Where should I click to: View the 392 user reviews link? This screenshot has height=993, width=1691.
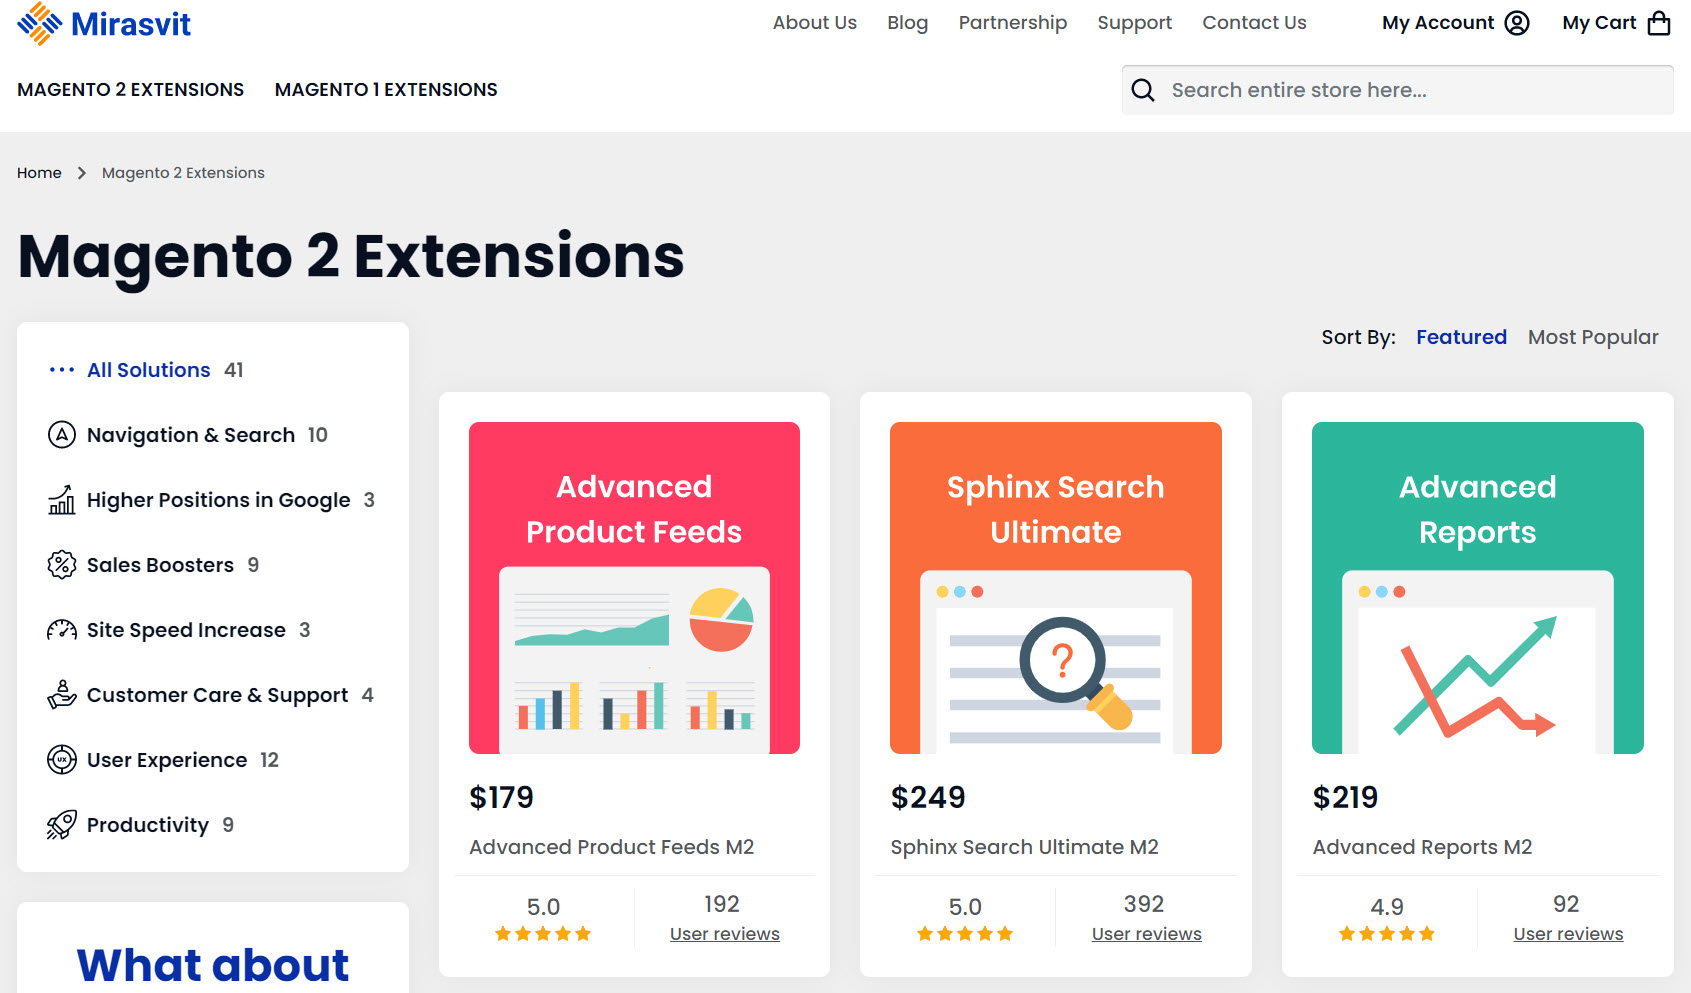point(1147,934)
